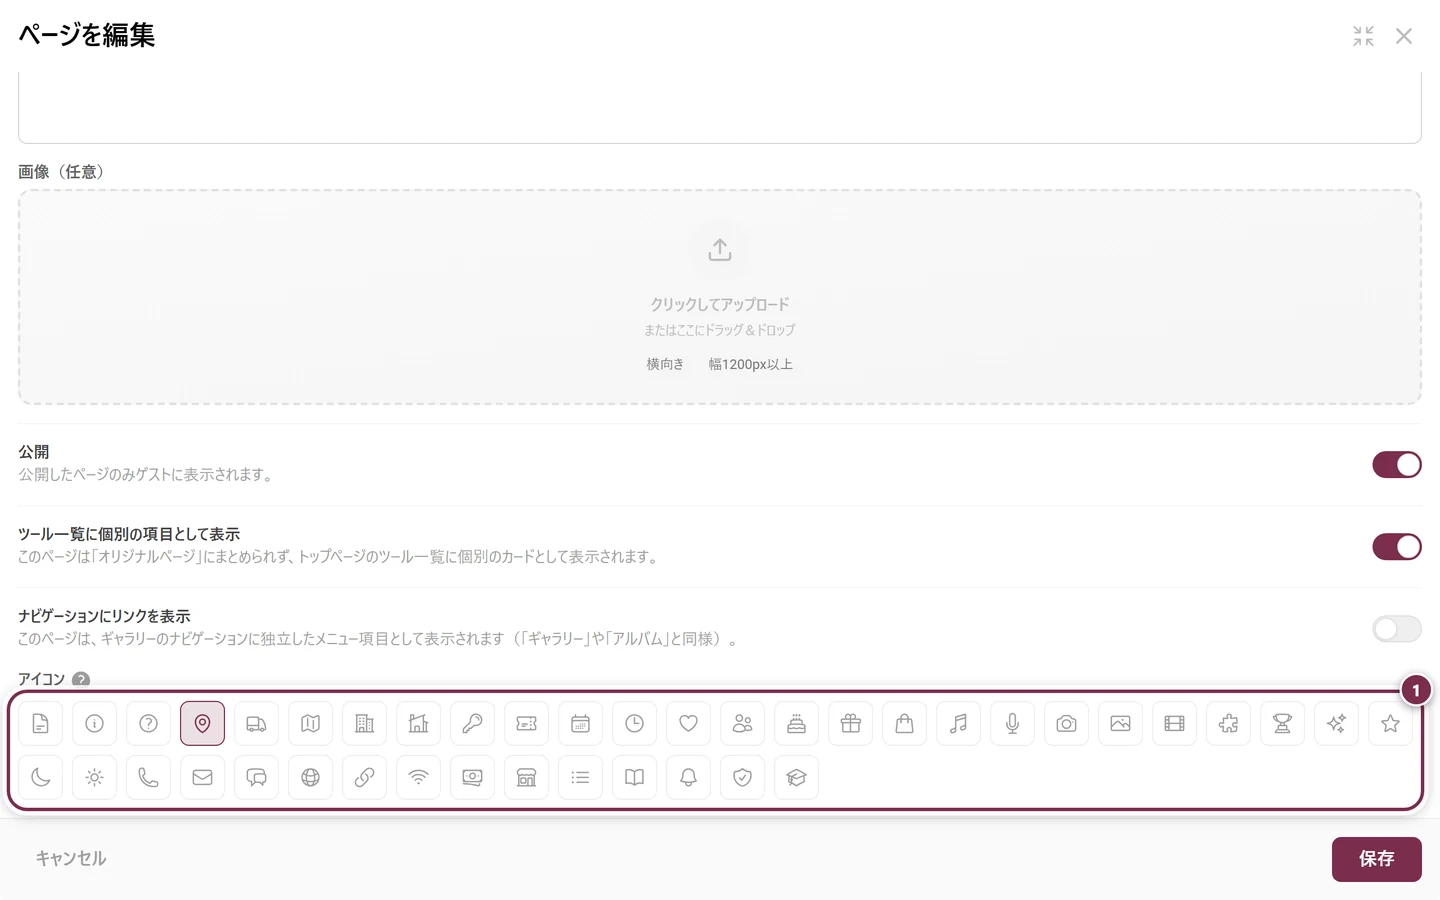Choose the heart icon
Screen dimensions: 1440x900
point(688,723)
